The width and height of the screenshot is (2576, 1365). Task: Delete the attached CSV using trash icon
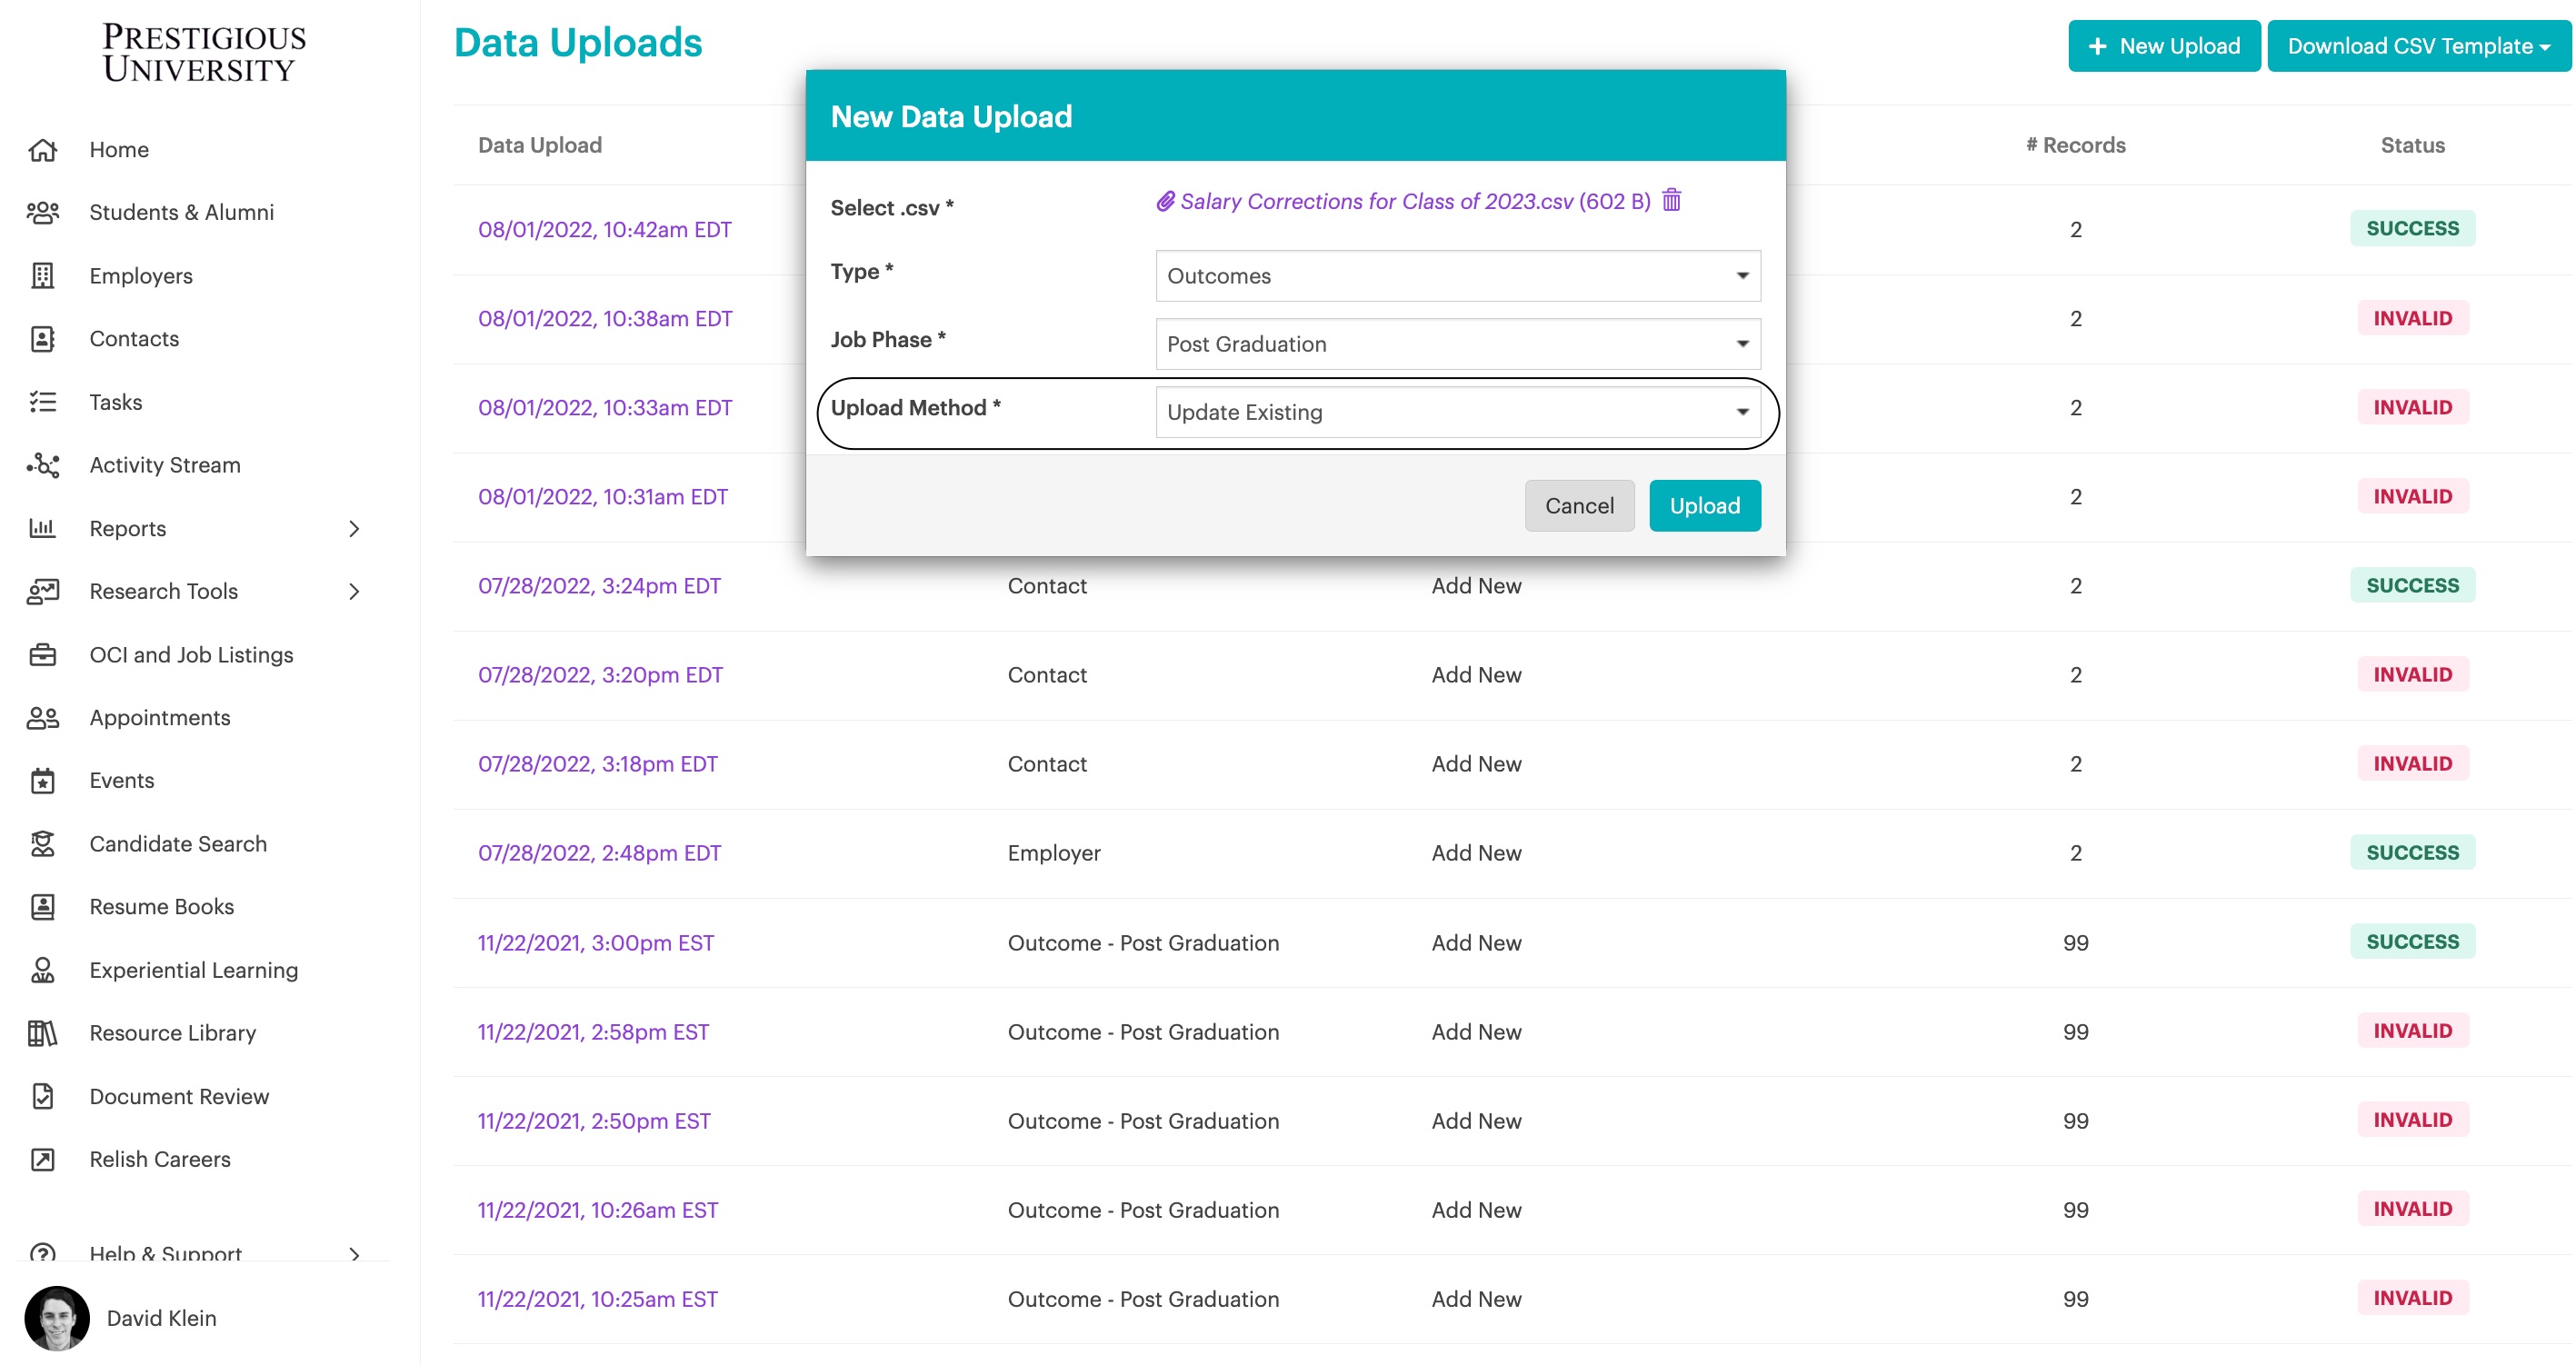[x=1671, y=200]
